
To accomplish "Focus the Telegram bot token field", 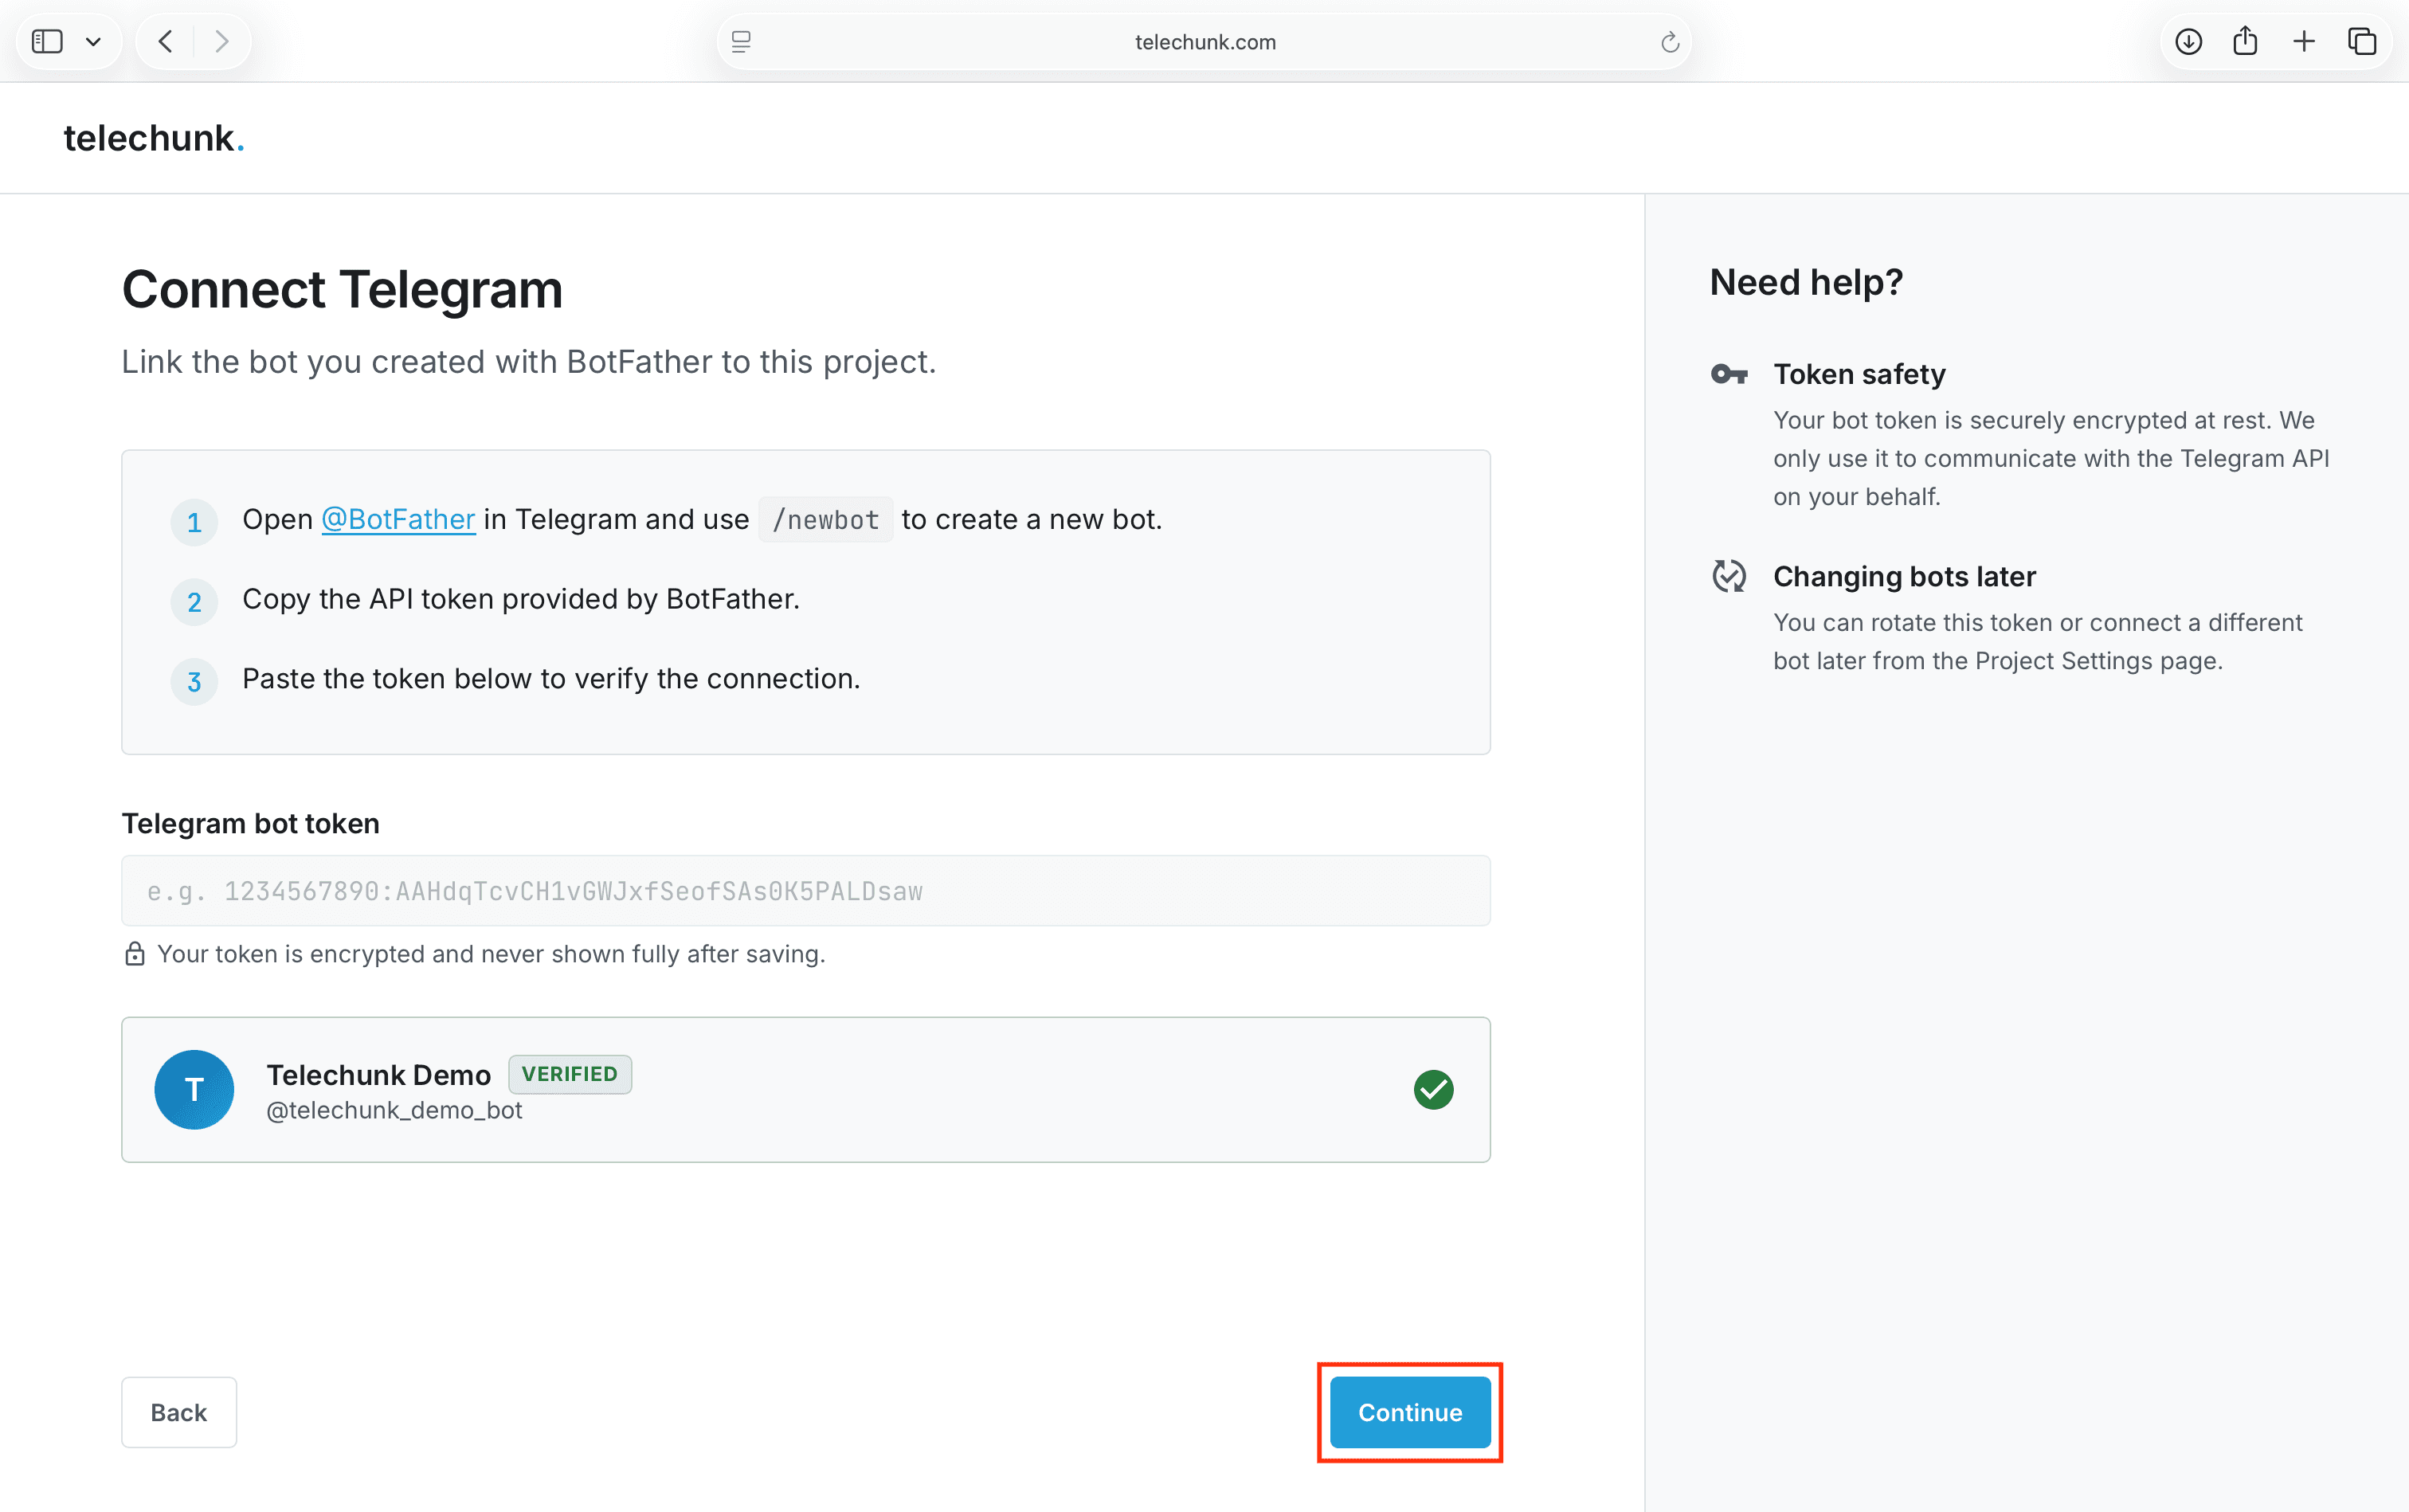I will [x=806, y=890].
